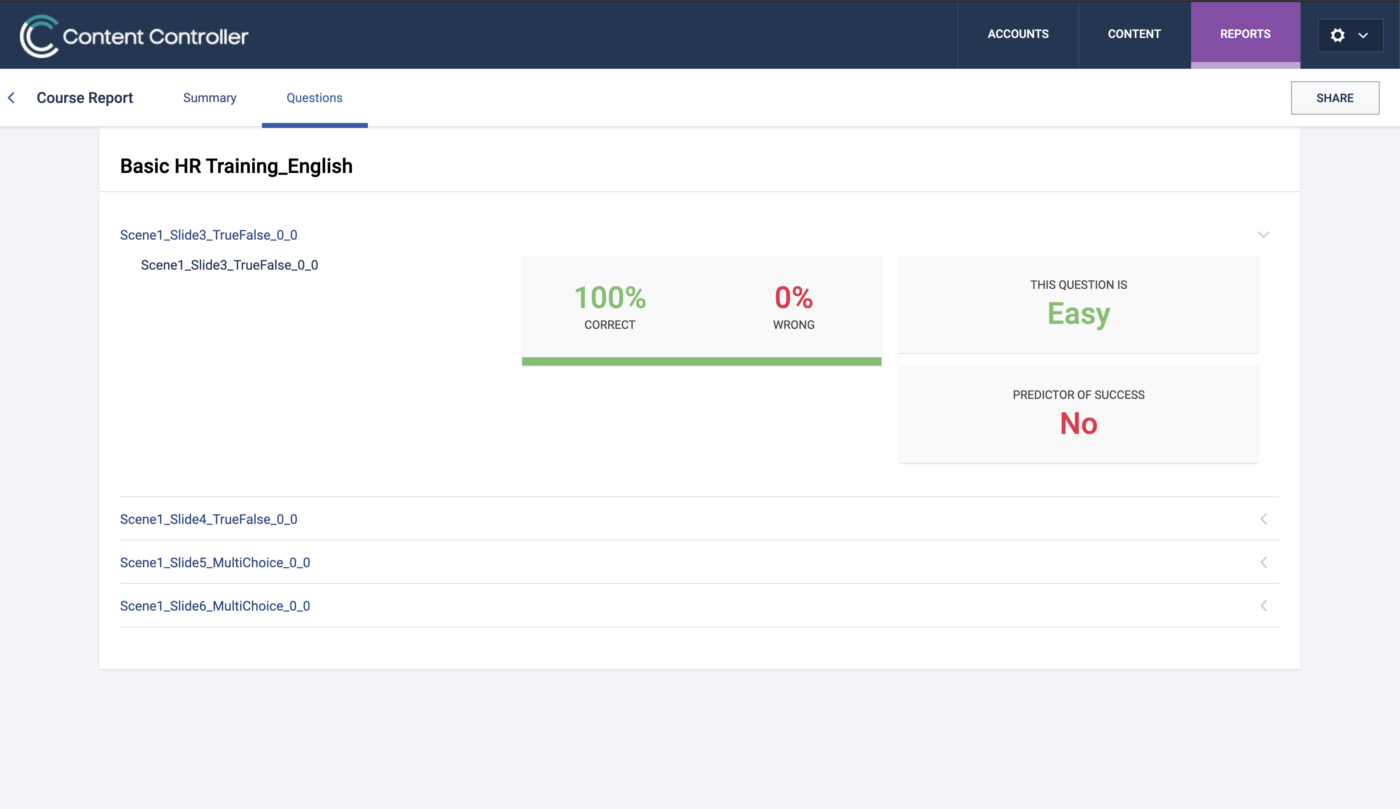
Task: Click the 'This Question Is Easy' card
Action: point(1078,304)
